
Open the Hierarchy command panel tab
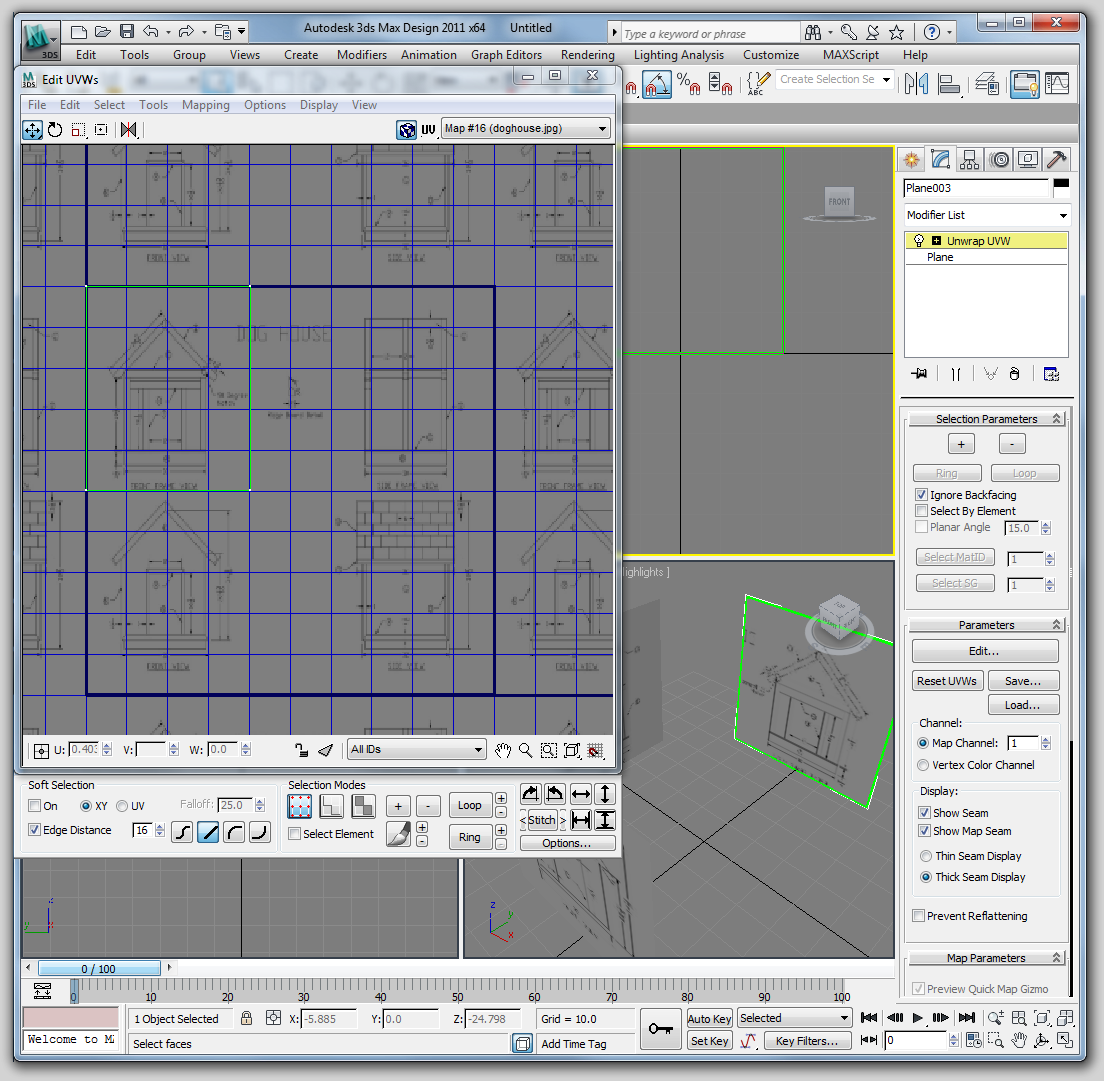[x=969, y=160]
